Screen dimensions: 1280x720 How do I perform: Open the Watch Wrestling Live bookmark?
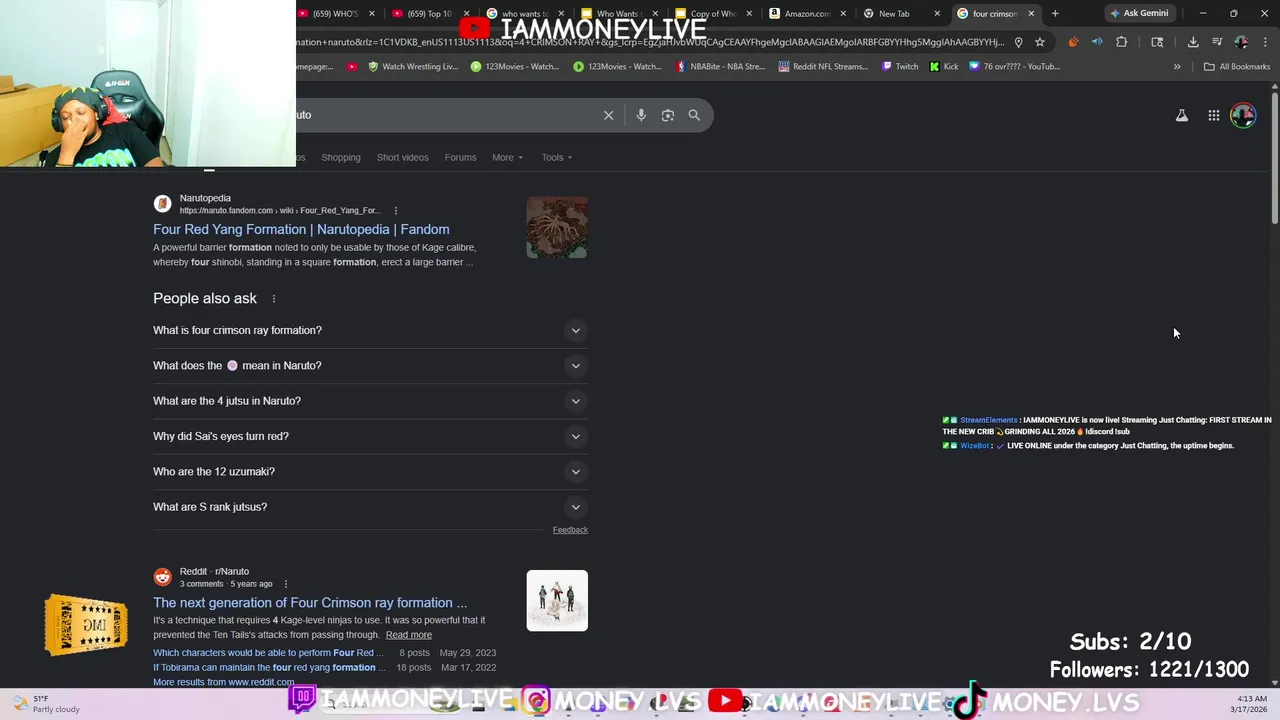[413, 67]
